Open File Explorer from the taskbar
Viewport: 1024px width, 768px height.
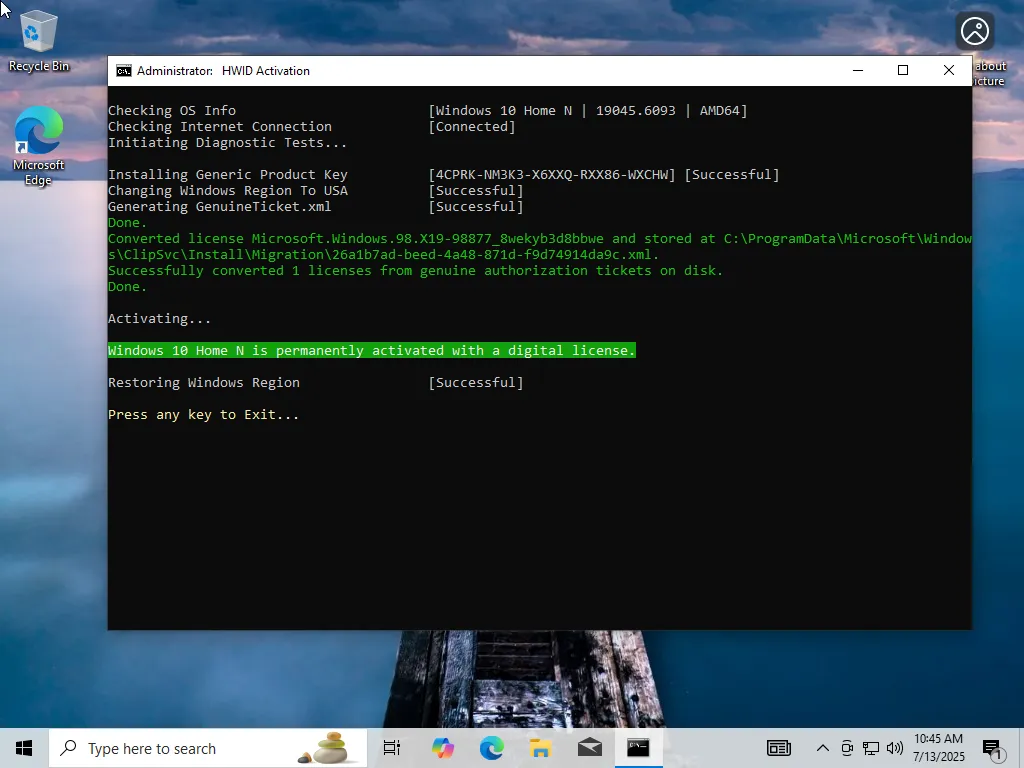(x=541, y=748)
